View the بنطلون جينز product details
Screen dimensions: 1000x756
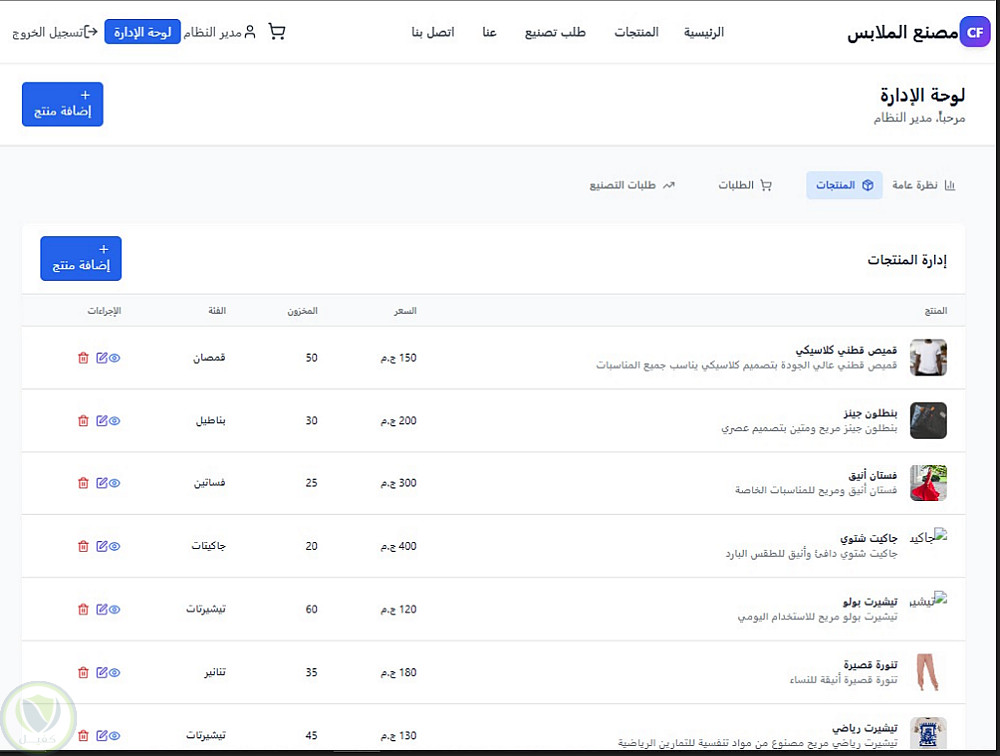(x=114, y=420)
